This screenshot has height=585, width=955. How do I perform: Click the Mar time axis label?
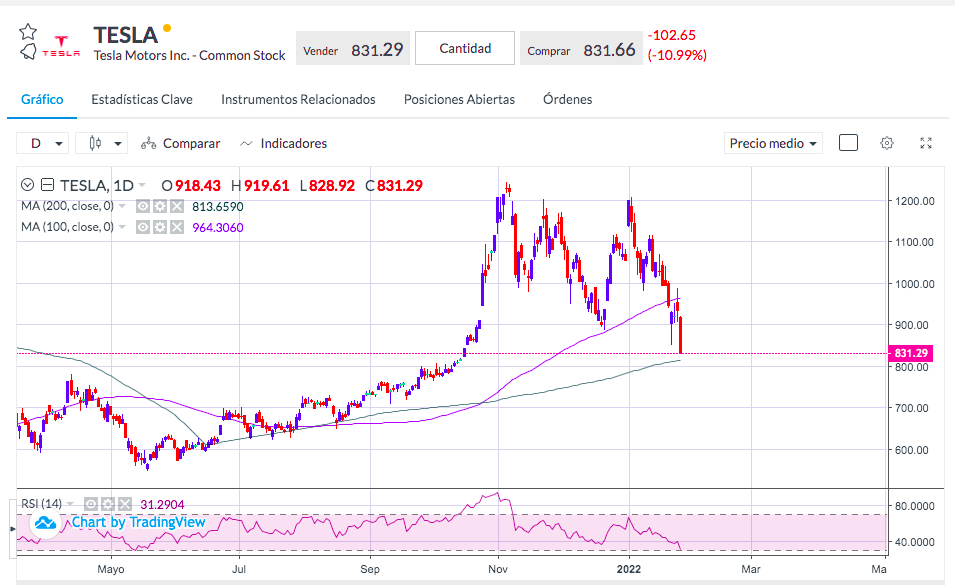[751, 569]
